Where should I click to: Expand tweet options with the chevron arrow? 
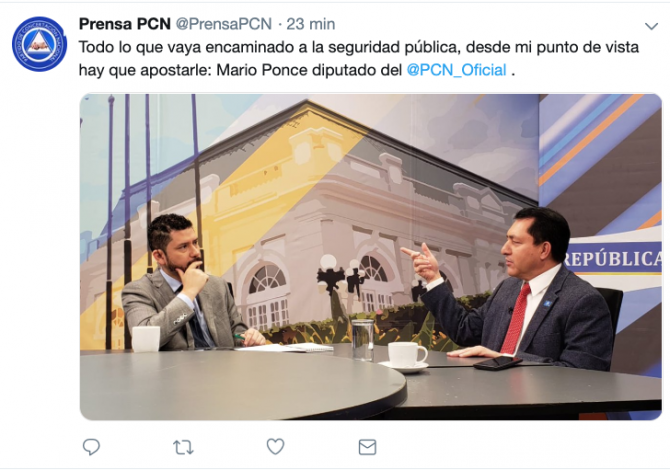651,26
